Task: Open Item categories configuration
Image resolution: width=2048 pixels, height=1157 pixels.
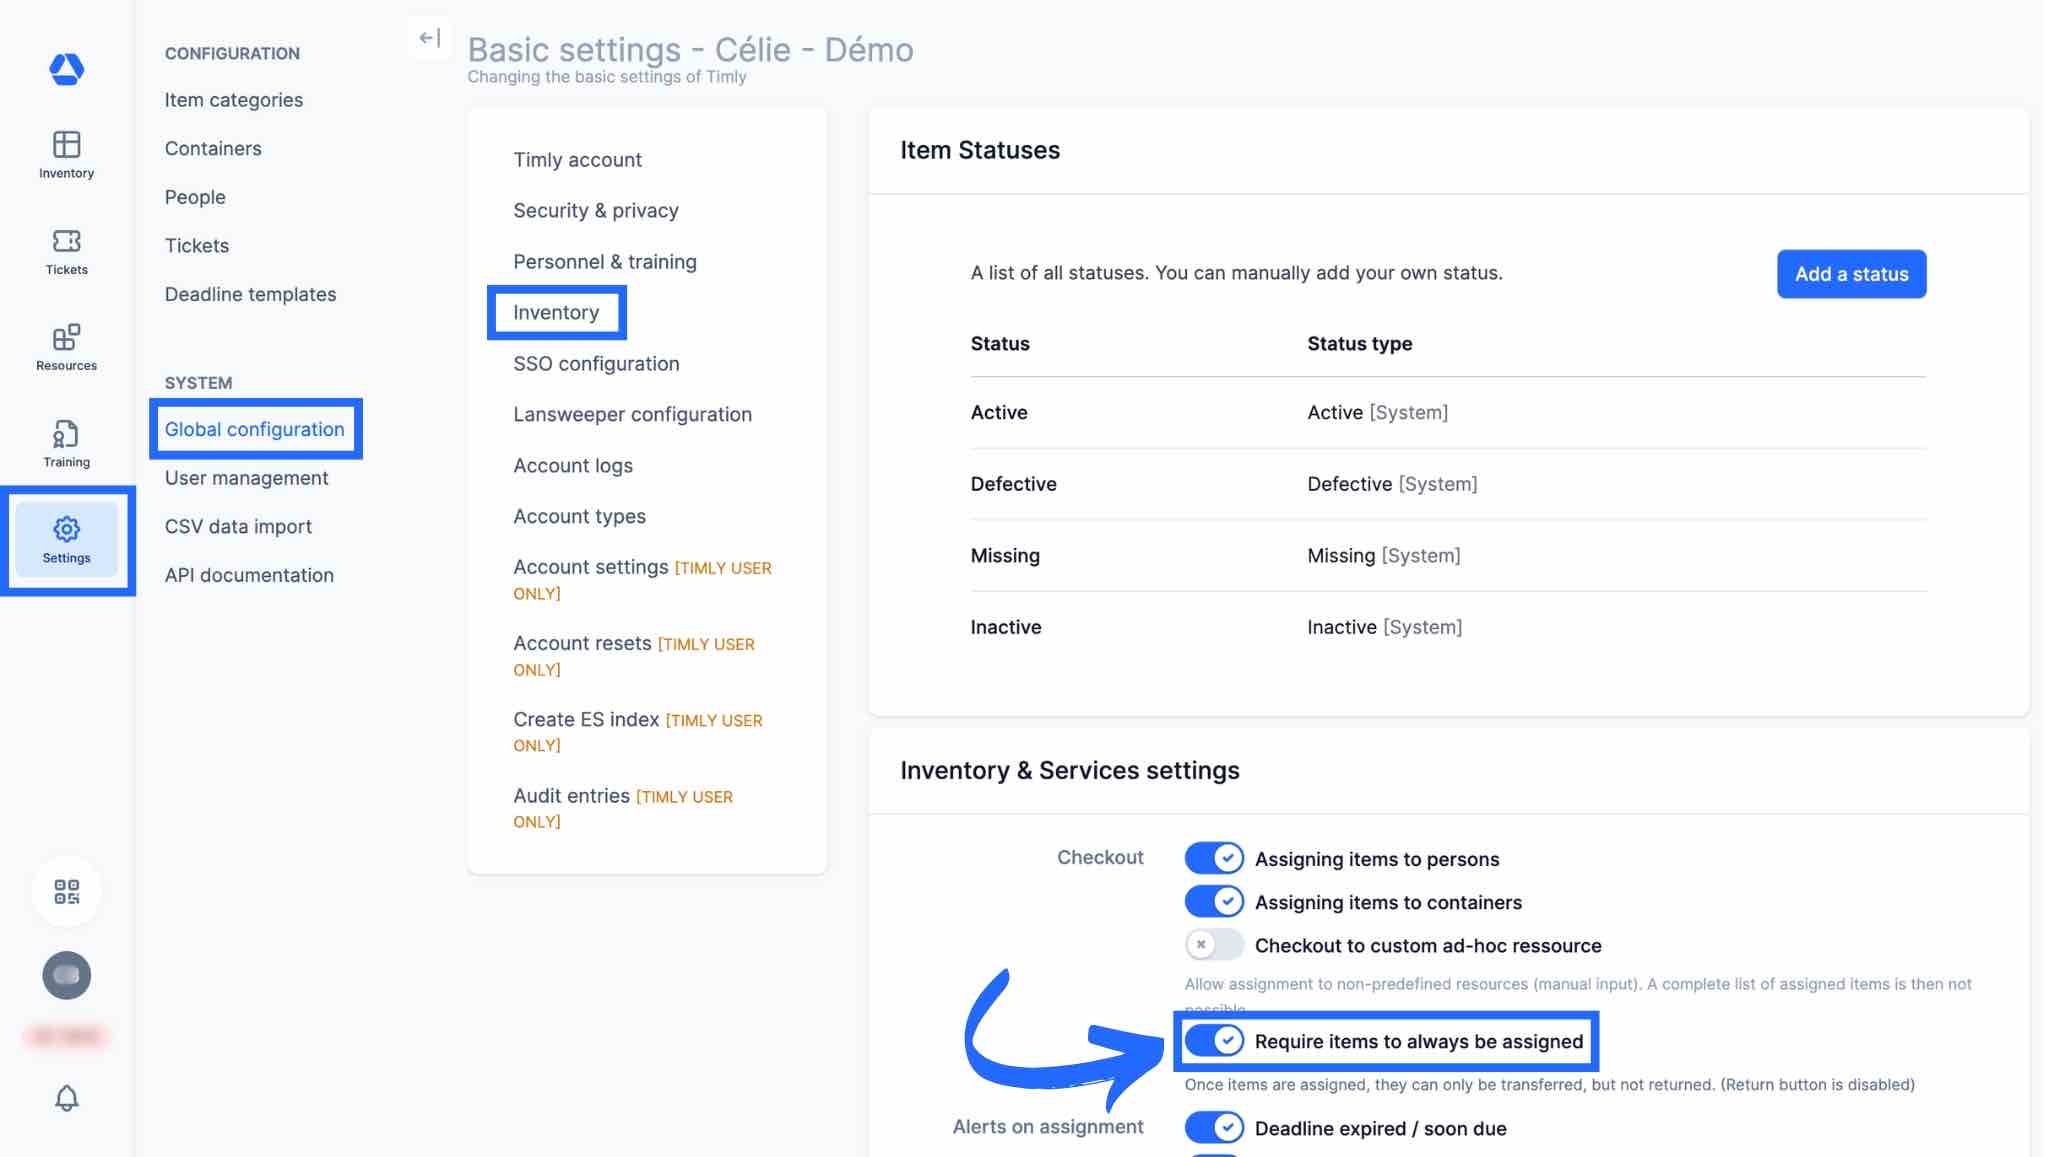Action: click(234, 100)
